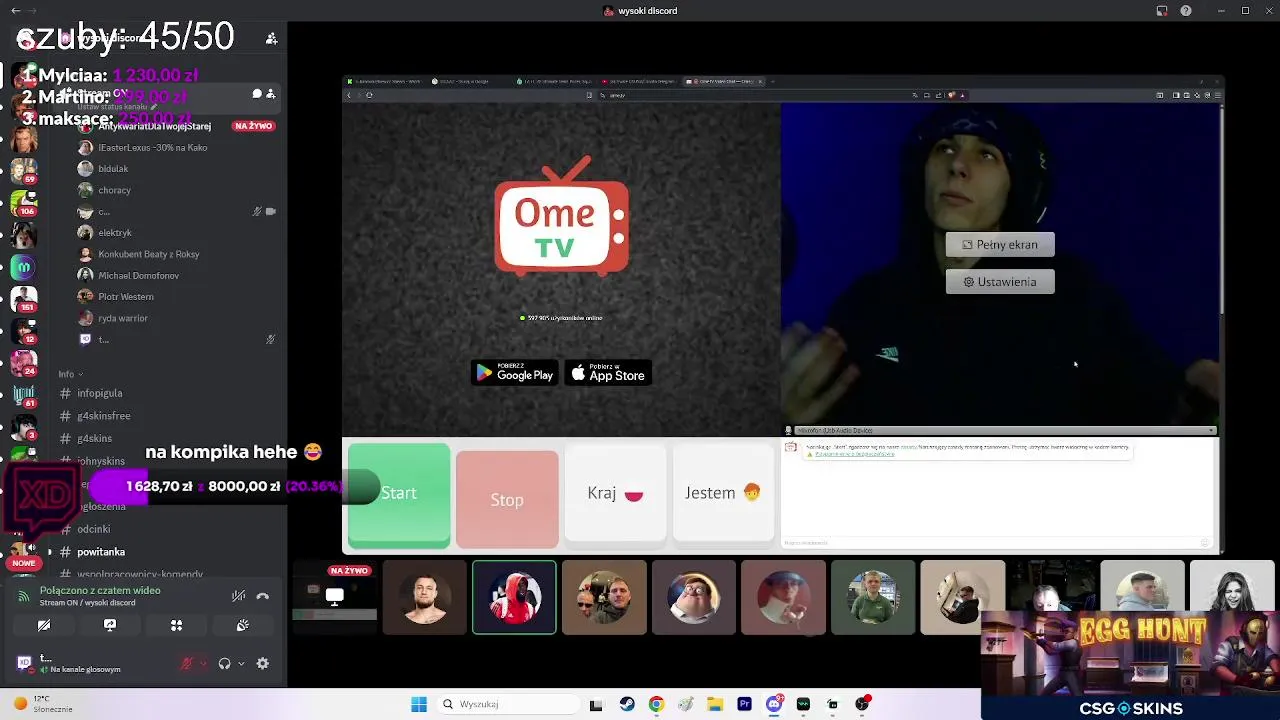This screenshot has height=720, width=1280.
Task: Disconnect from the voice call
Action: (263, 596)
